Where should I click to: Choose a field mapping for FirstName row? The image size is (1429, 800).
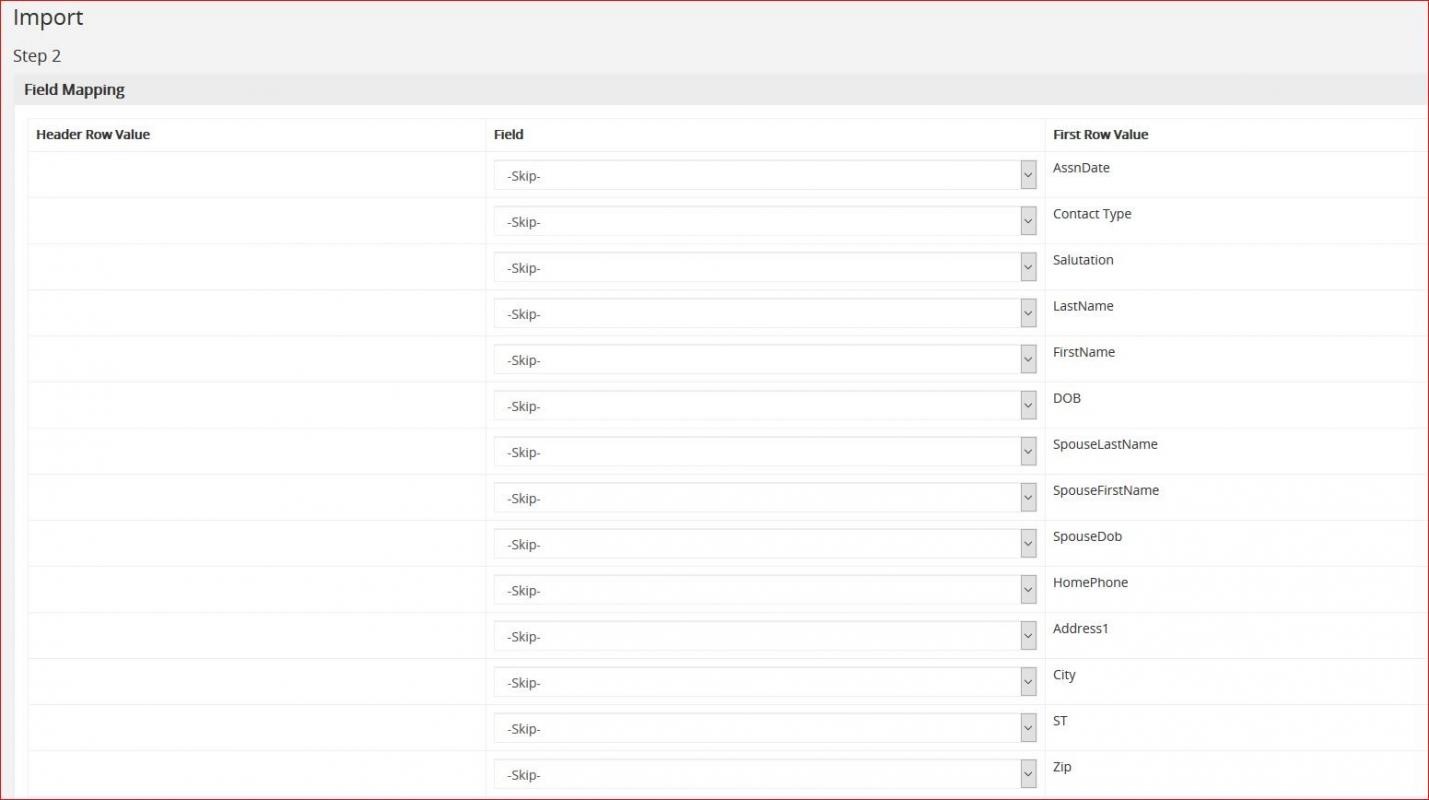765,360
